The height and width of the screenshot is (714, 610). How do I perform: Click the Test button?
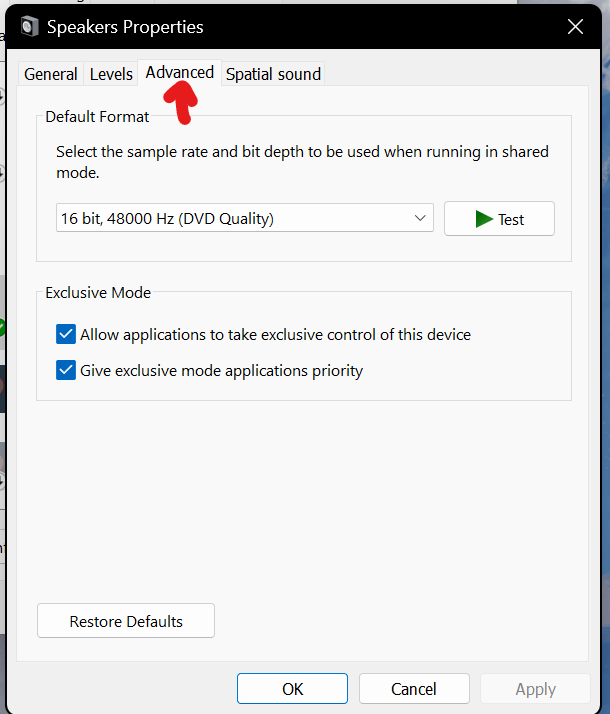coord(499,219)
